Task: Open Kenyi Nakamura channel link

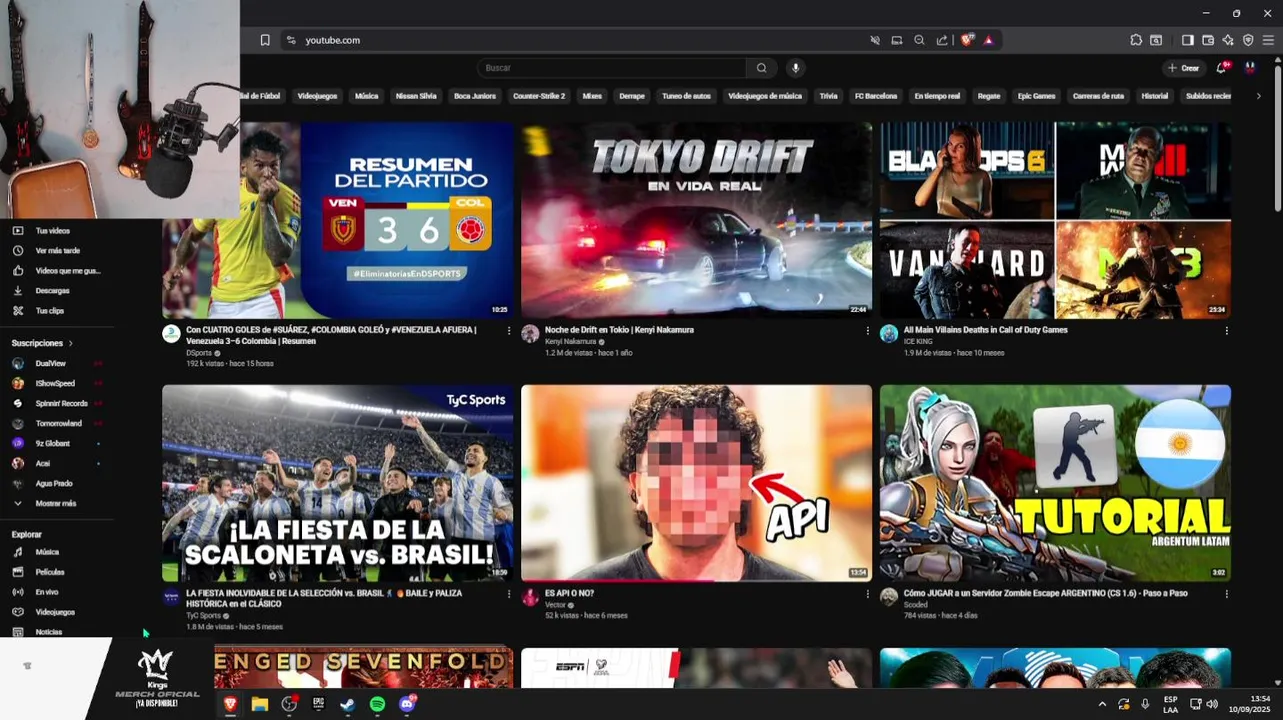Action: [x=570, y=342]
